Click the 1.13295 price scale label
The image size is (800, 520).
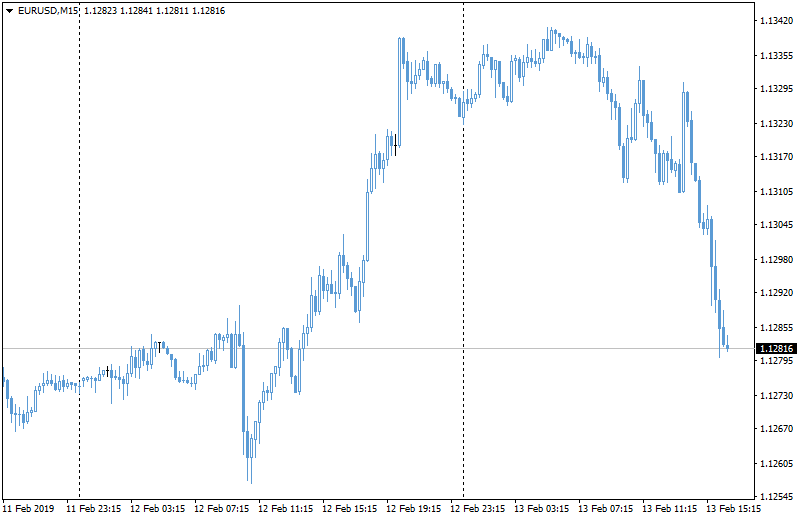776,89
